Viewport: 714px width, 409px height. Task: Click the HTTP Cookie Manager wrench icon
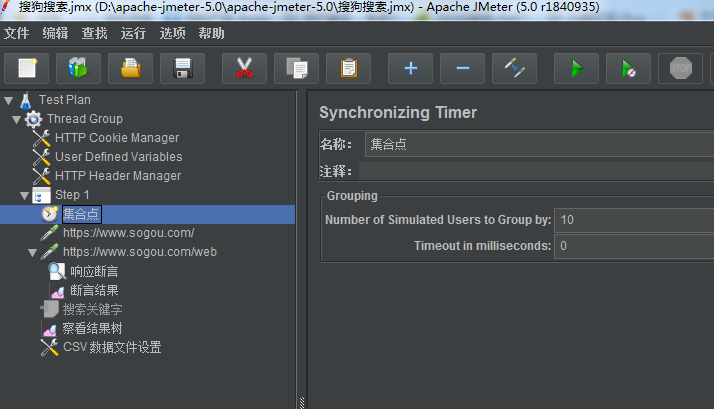pyautogui.click(x=41, y=138)
